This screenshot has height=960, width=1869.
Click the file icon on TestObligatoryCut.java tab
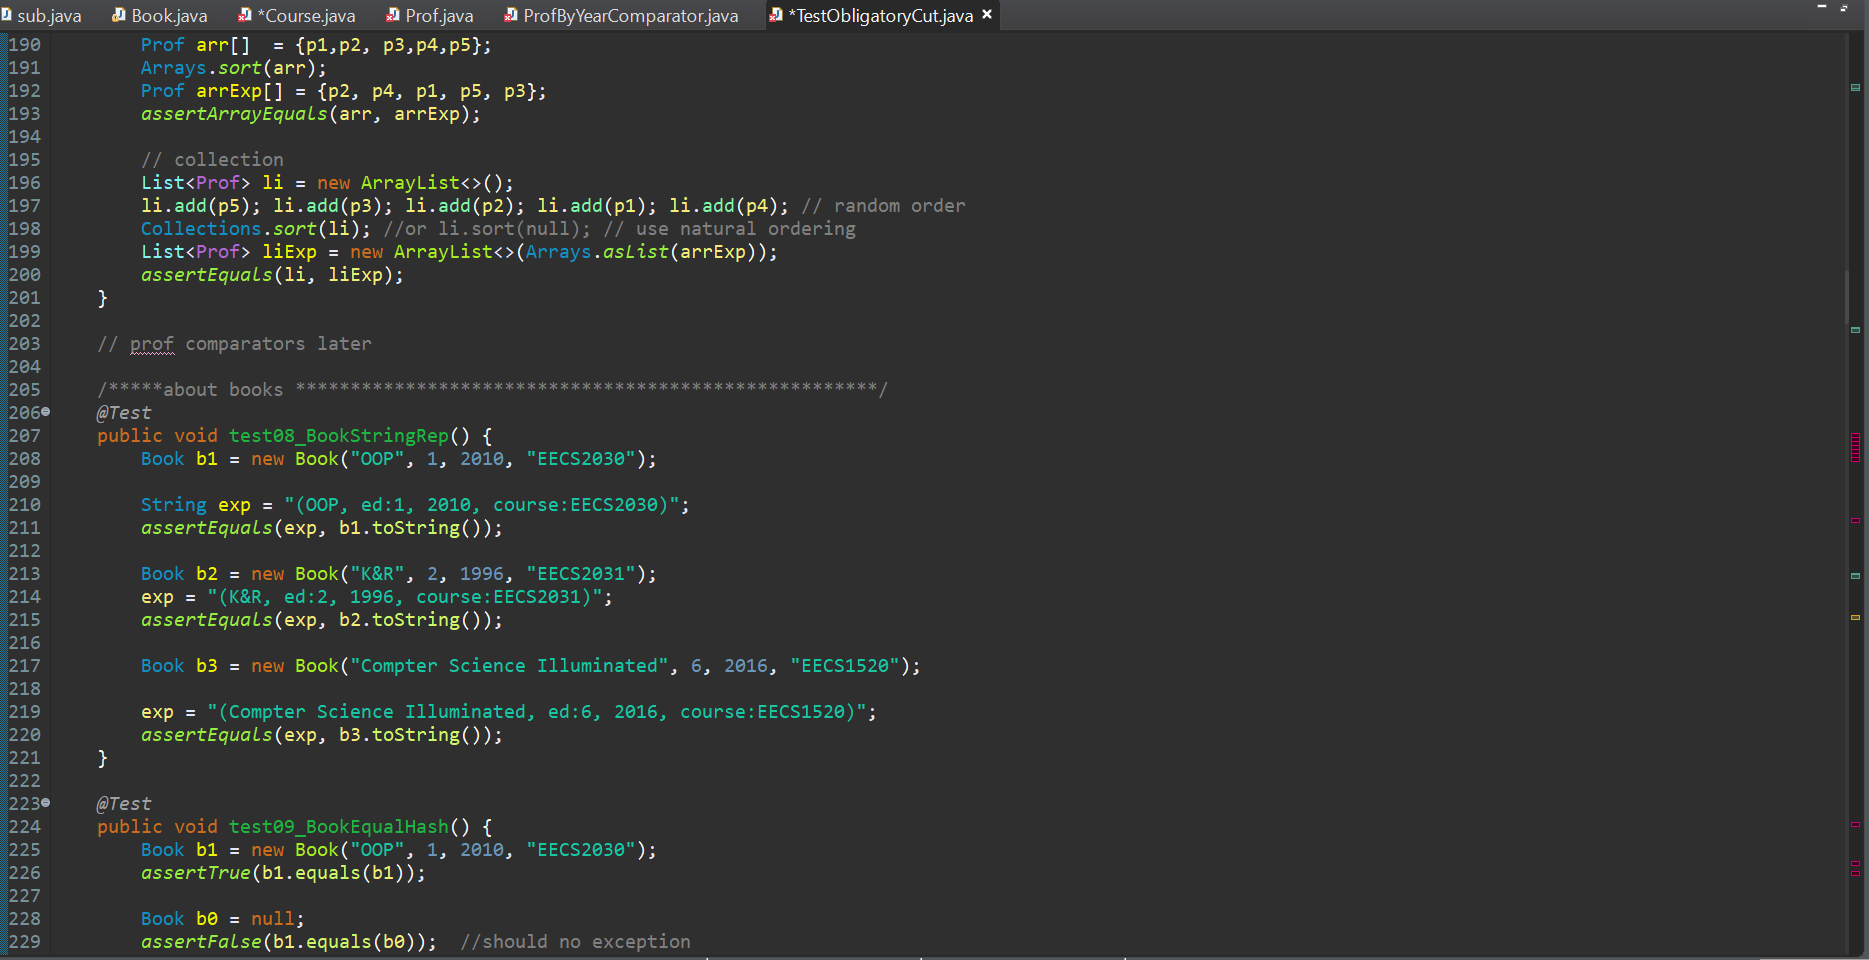[x=776, y=15]
